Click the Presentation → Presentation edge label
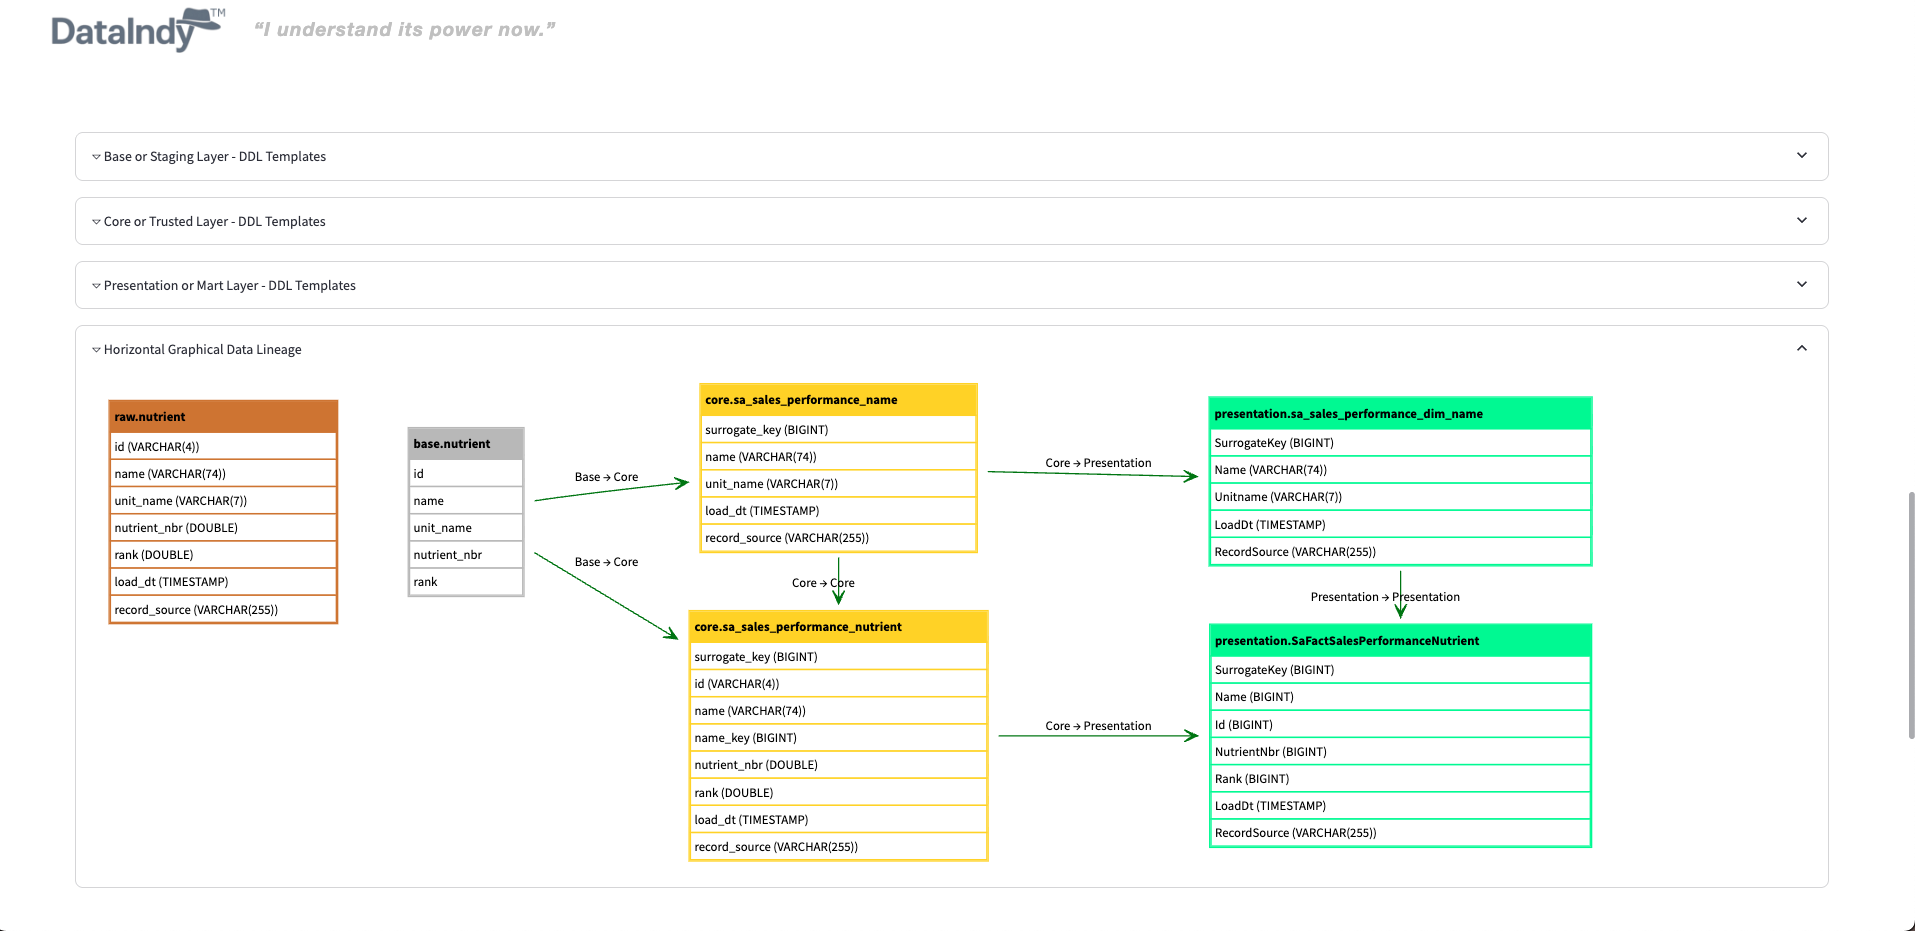 pyautogui.click(x=1385, y=597)
